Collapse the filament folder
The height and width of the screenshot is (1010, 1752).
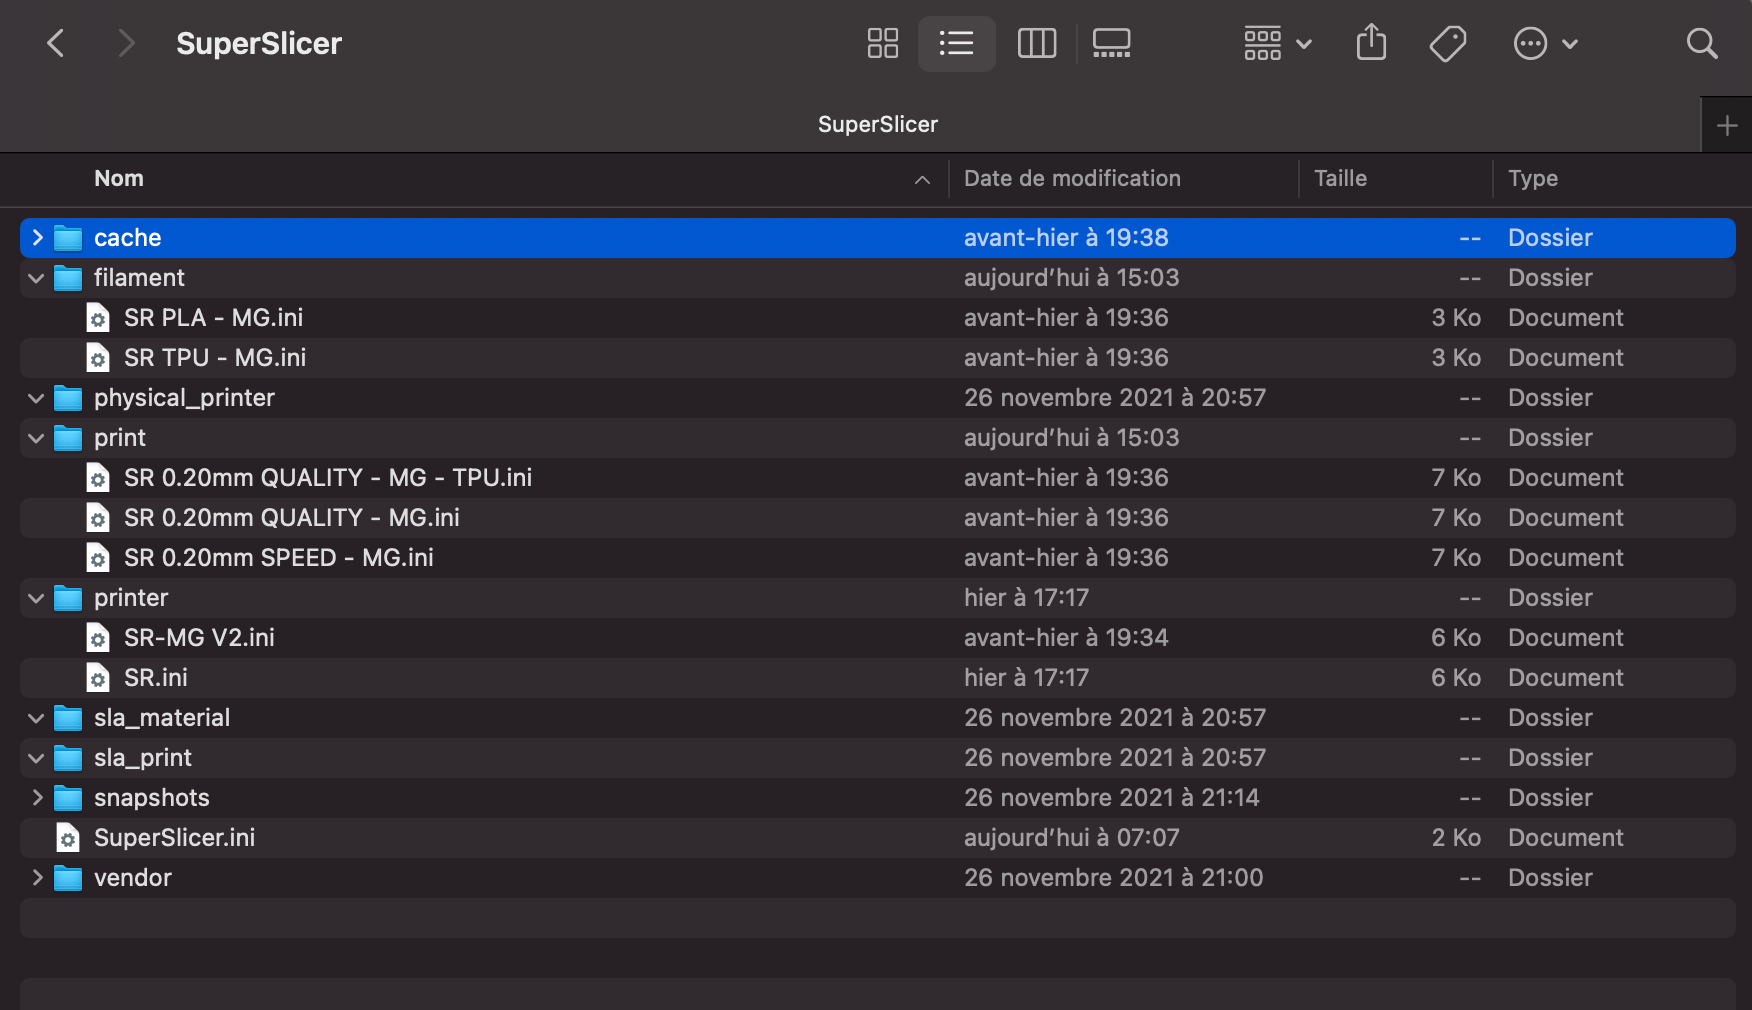[x=37, y=278]
